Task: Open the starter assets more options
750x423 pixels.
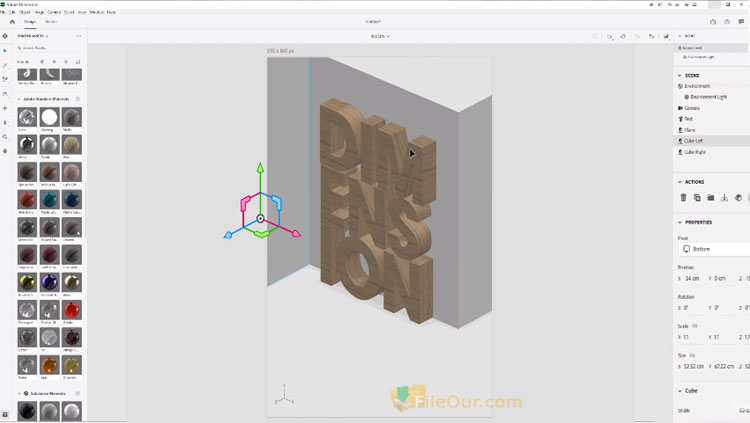Action: click(79, 36)
